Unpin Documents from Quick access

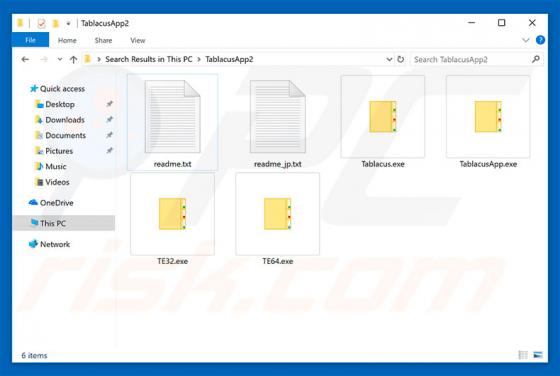pyautogui.click(x=110, y=135)
